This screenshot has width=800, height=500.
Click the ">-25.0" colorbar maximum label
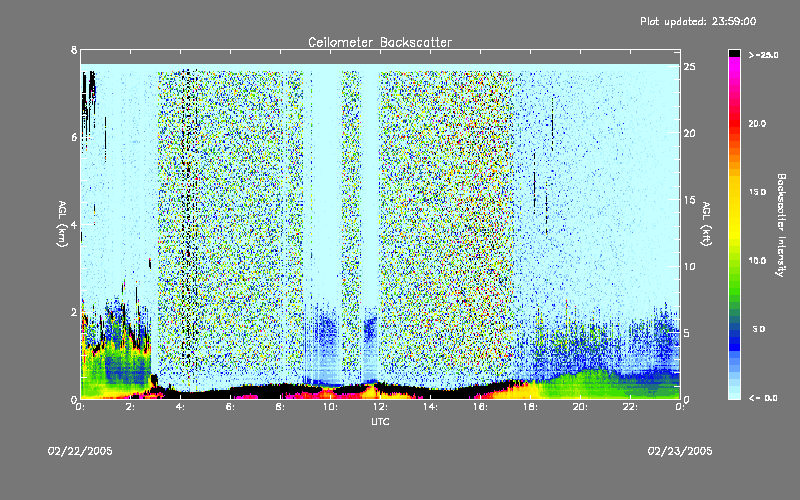(763, 55)
